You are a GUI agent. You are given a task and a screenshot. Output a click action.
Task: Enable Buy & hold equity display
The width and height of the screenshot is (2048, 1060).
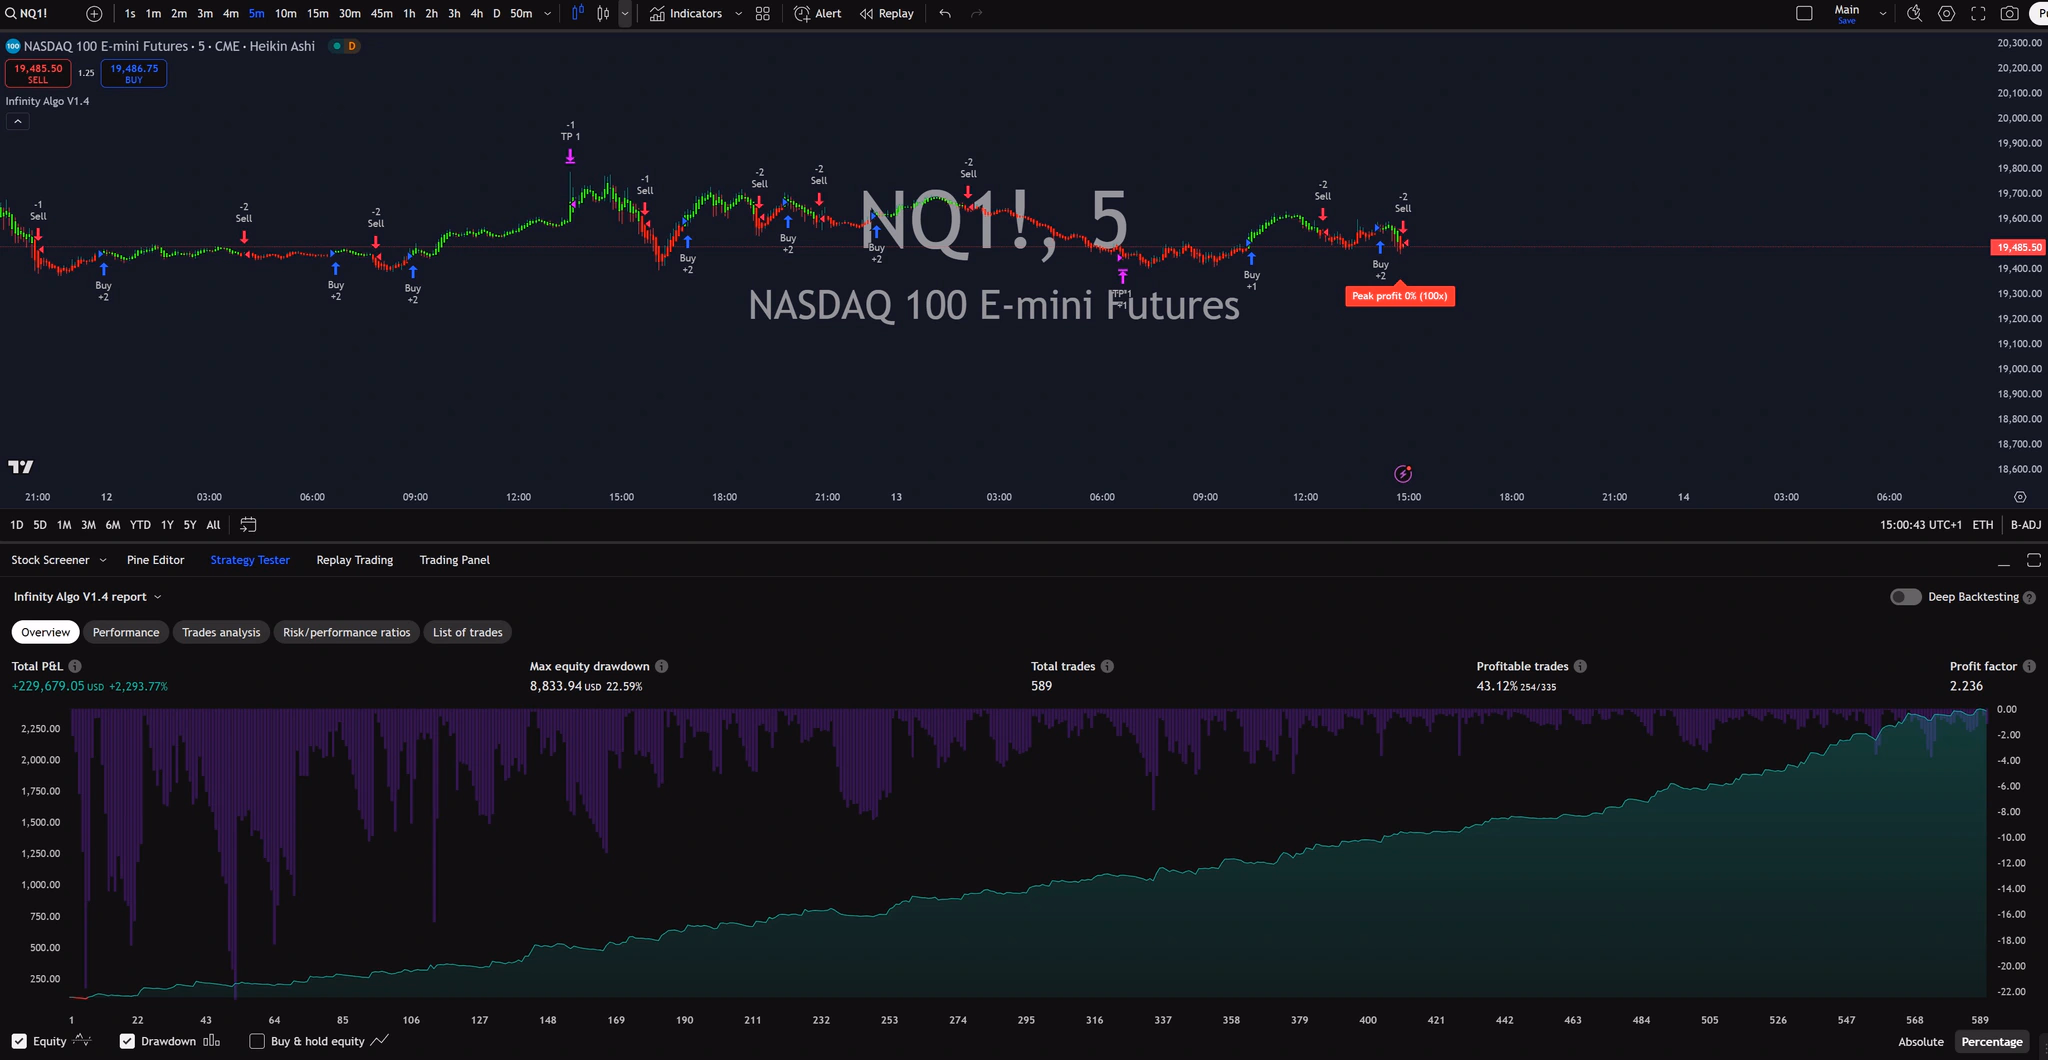[x=256, y=1041]
